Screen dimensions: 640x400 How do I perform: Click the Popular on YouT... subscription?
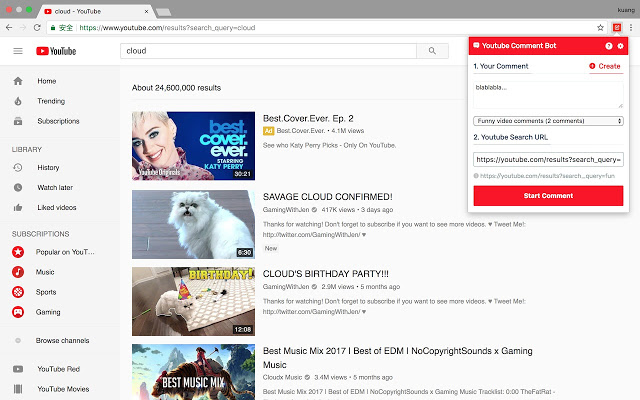(65, 252)
